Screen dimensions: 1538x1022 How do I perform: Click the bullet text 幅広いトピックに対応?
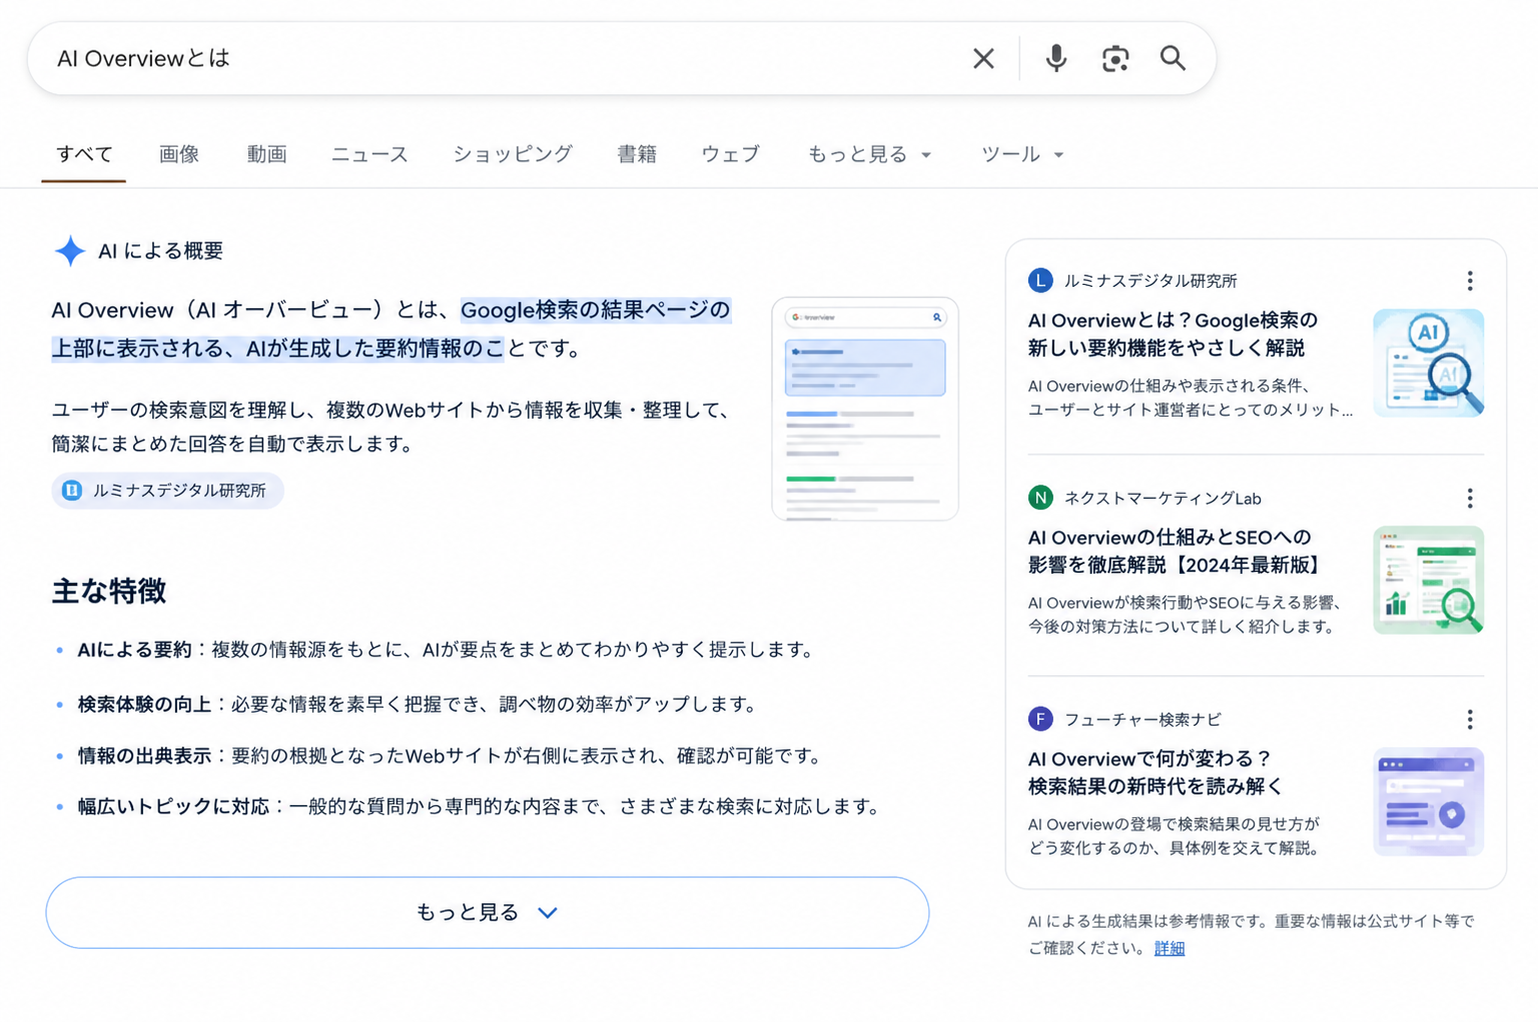[173, 806]
